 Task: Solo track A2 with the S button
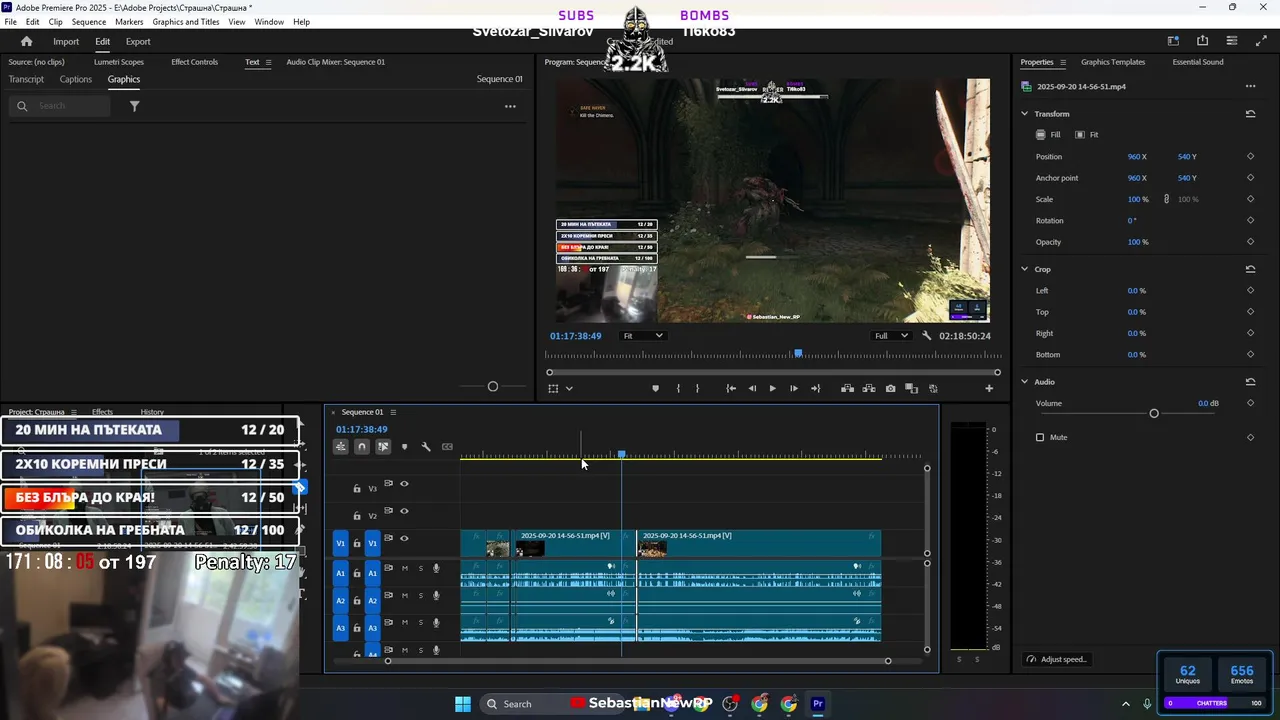tap(421, 596)
